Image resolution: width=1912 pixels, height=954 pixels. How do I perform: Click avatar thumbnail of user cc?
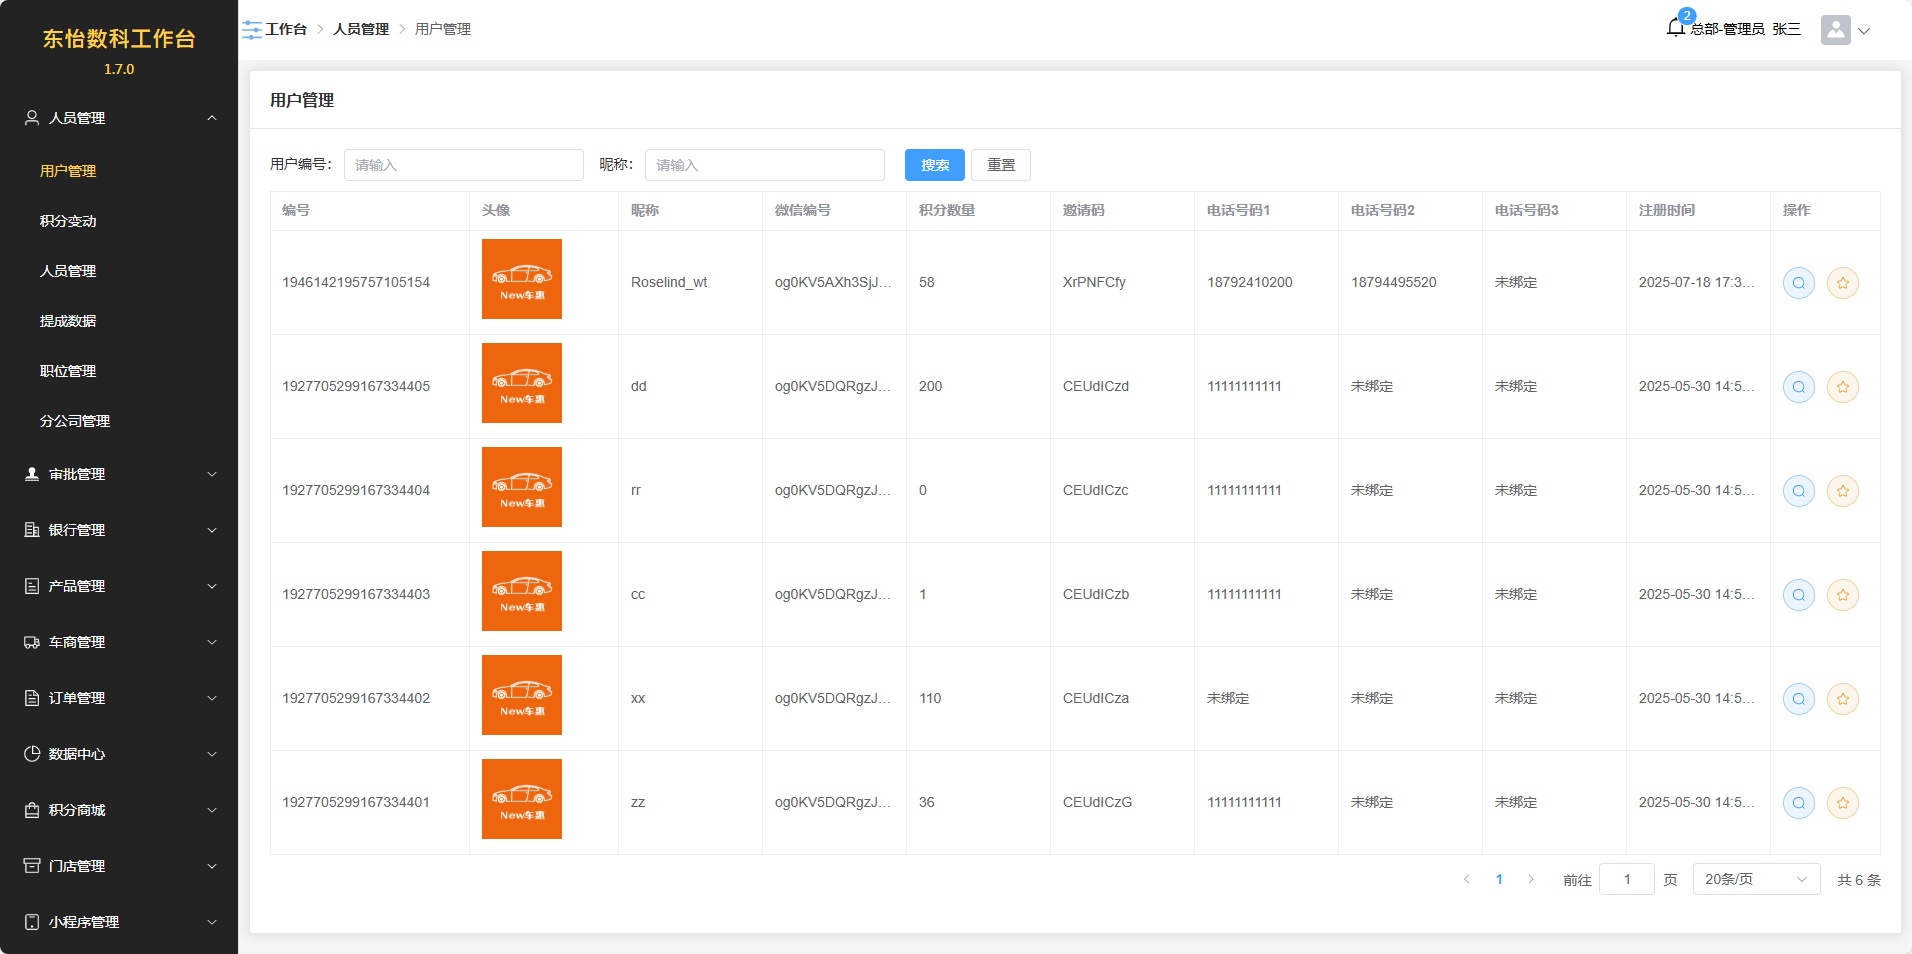click(x=521, y=591)
